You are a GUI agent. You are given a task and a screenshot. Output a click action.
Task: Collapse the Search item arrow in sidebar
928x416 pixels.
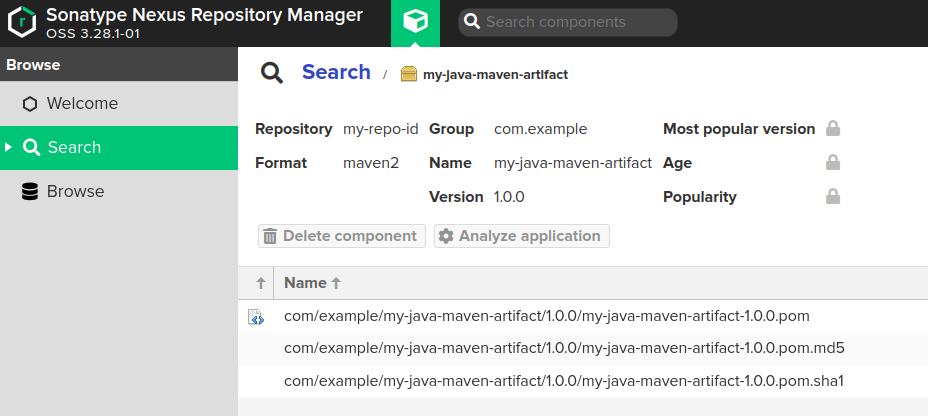point(8,147)
